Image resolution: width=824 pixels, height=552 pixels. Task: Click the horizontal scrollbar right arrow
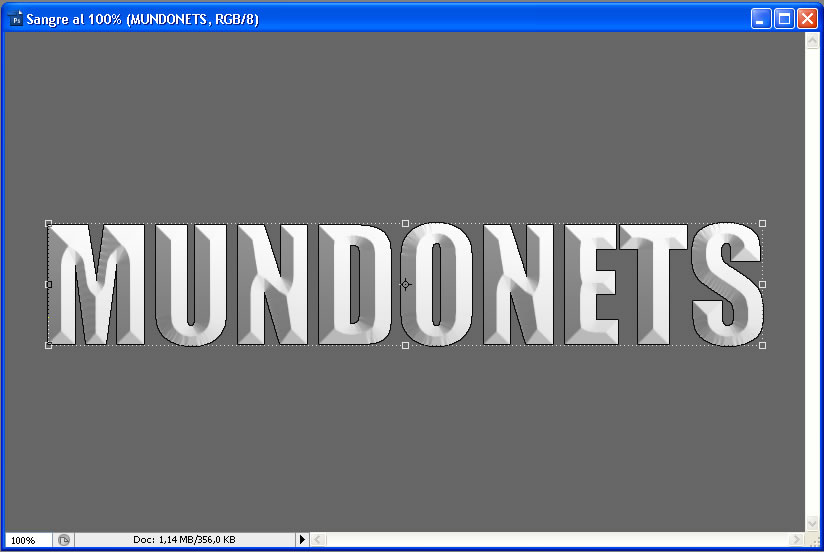tap(797, 539)
